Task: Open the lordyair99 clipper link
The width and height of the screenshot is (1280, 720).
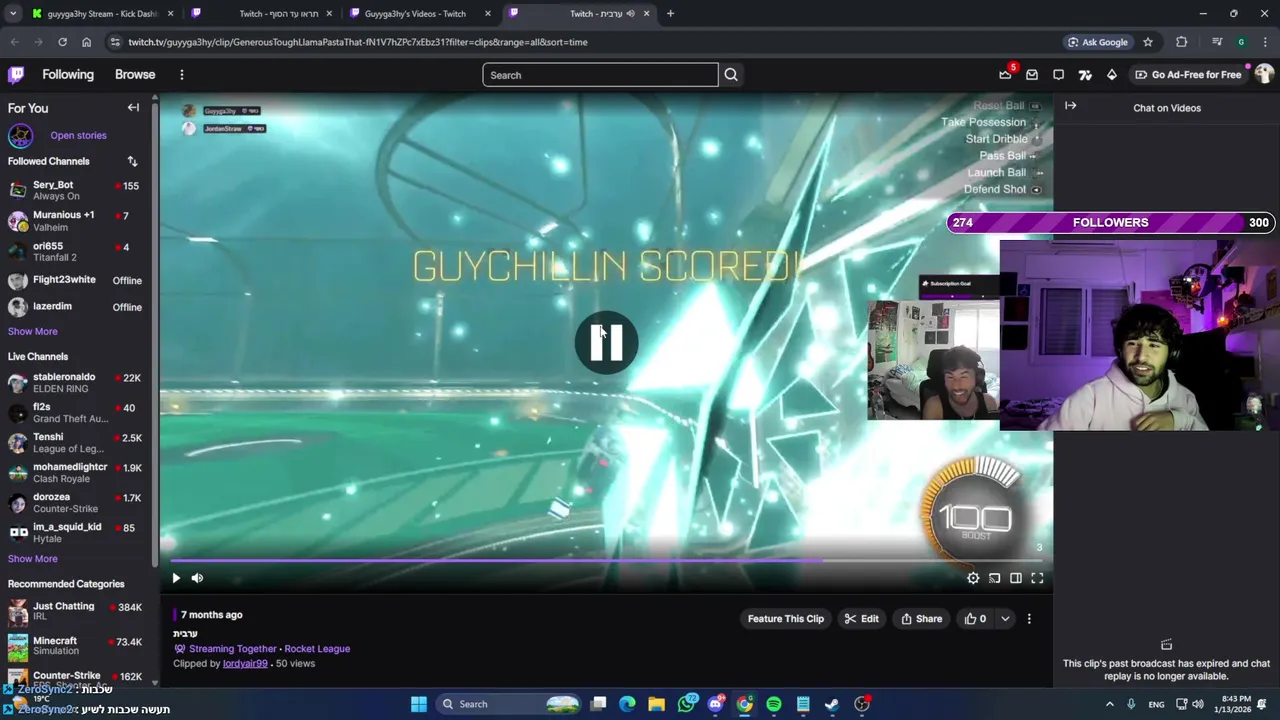Action: [245, 664]
